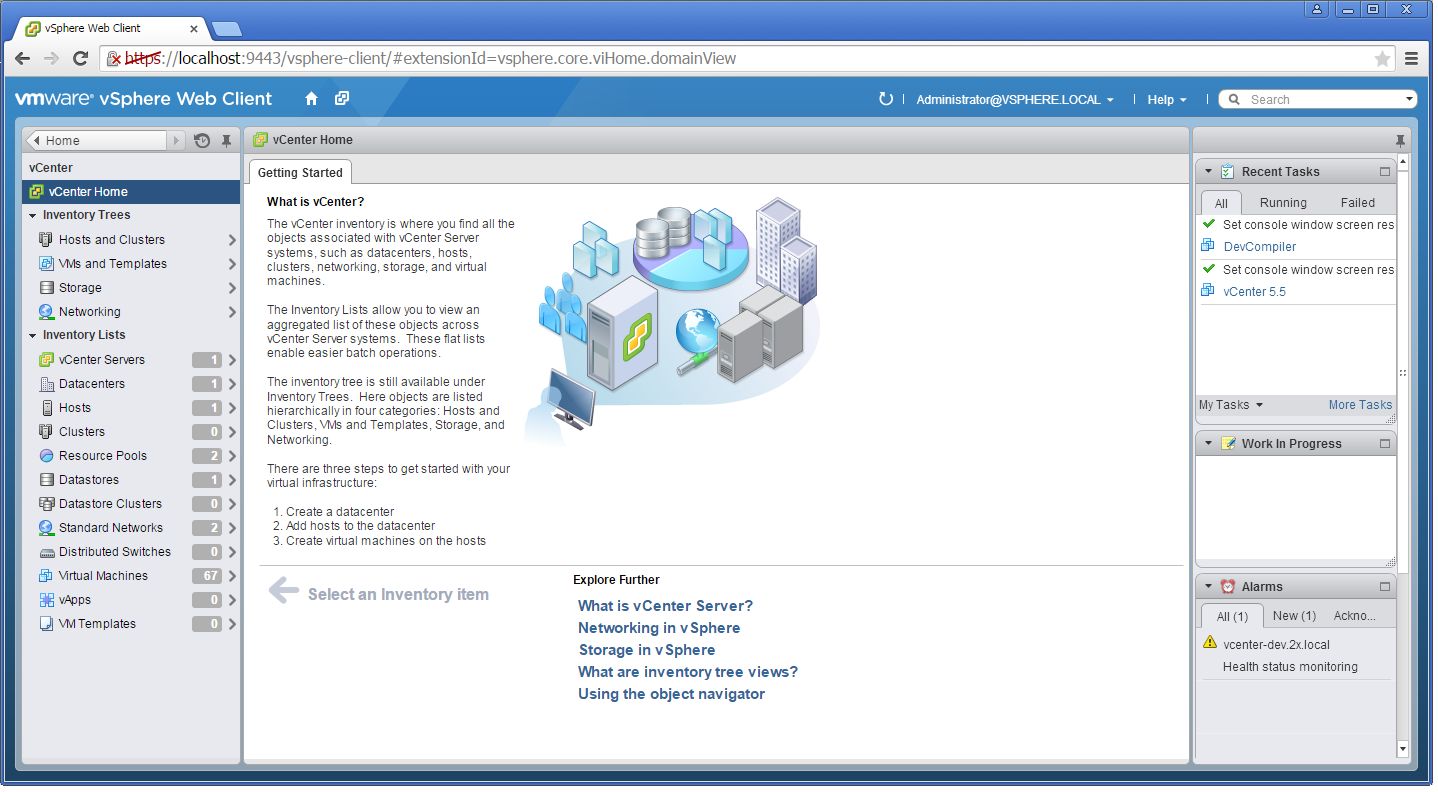Image resolution: width=1438 pixels, height=792 pixels.
Task: Open VM Templates inventory list
Action: tap(131, 624)
